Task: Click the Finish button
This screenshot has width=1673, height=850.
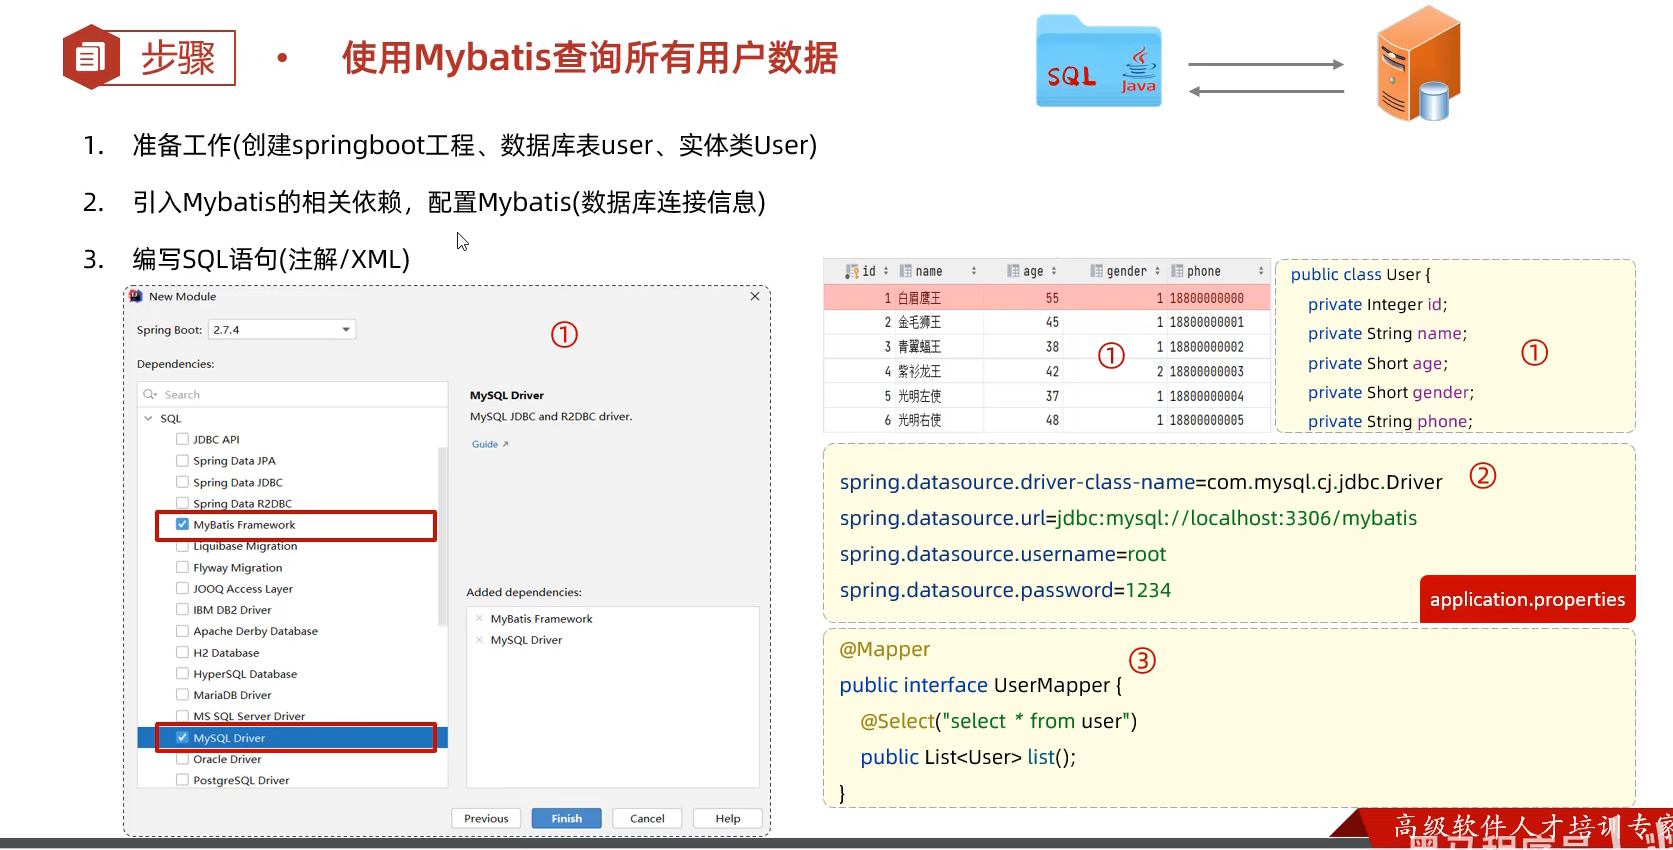Action: coord(566,819)
